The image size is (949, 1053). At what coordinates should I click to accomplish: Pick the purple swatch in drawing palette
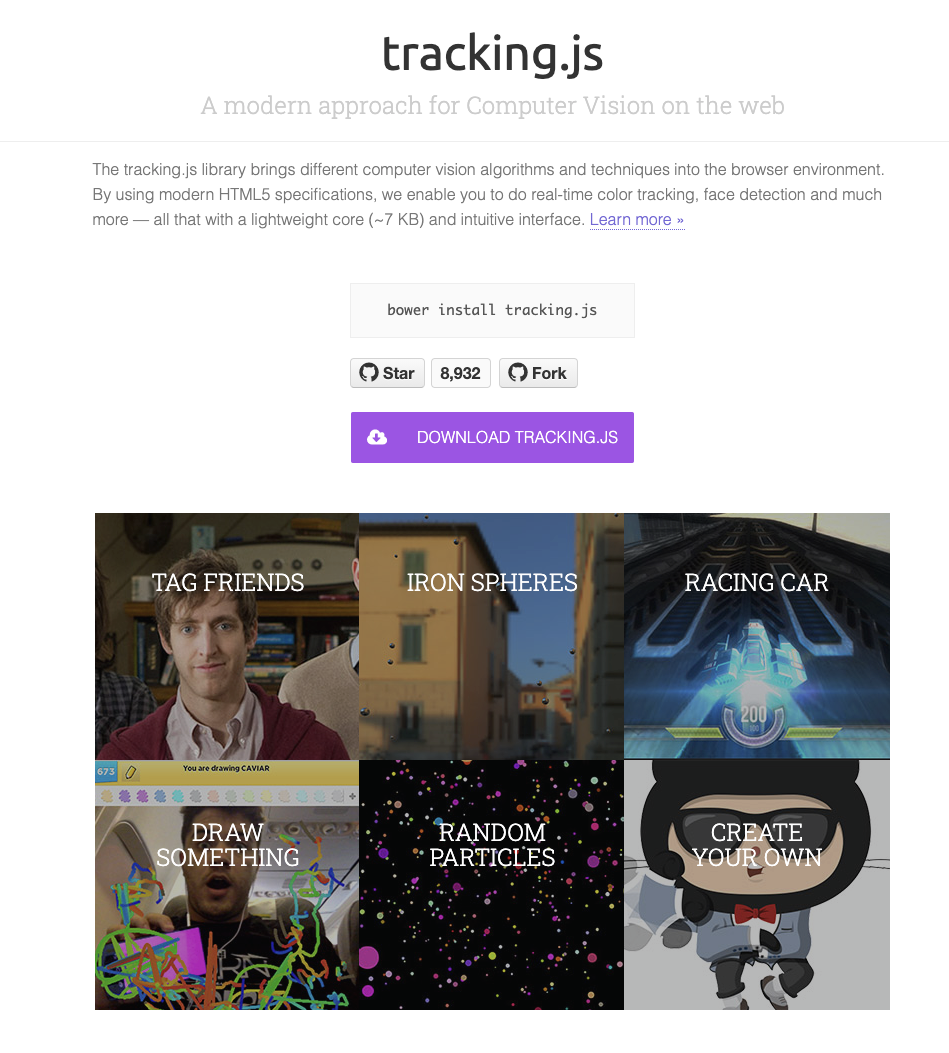click(x=125, y=796)
